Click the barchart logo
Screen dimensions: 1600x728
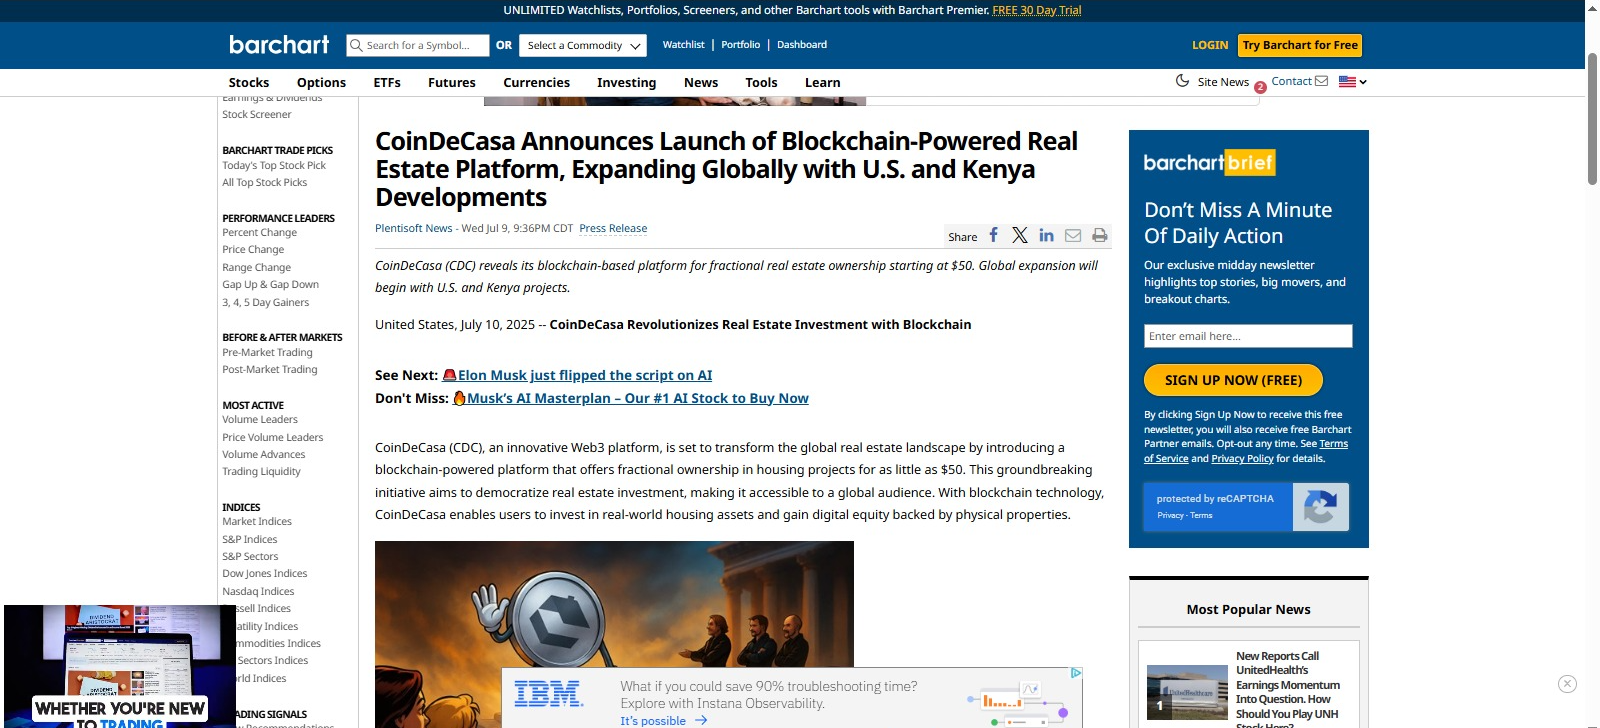[x=279, y=45]
